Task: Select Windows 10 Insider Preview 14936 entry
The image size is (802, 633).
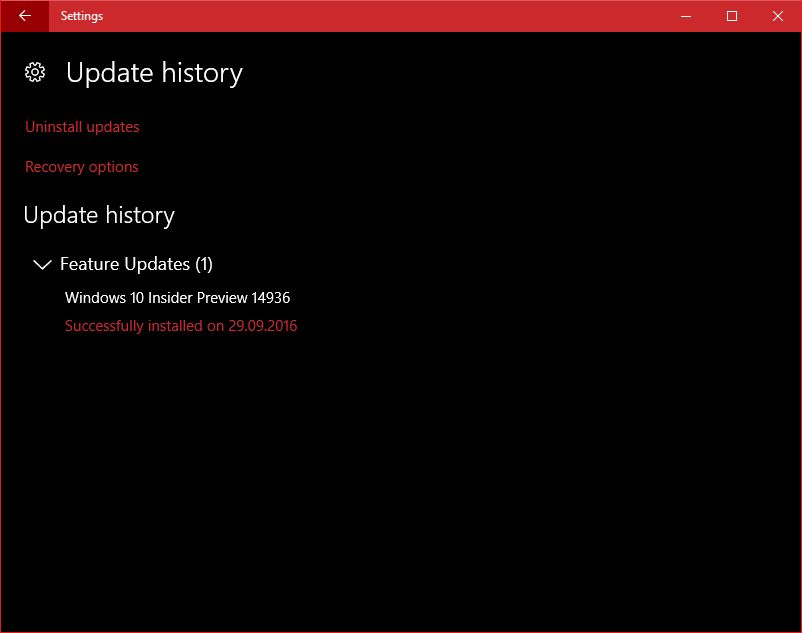Action: (x=177, y=298)
